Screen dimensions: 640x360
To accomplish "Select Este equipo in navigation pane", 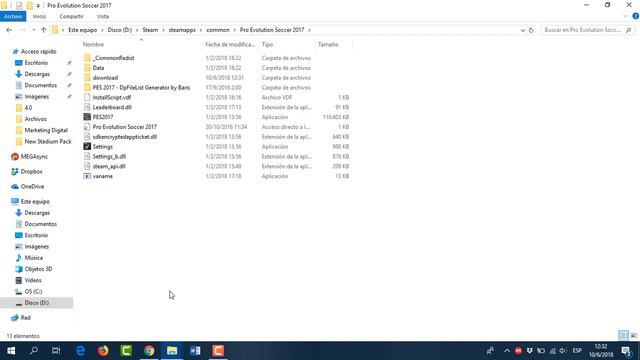I will click(x=35, y=201).
